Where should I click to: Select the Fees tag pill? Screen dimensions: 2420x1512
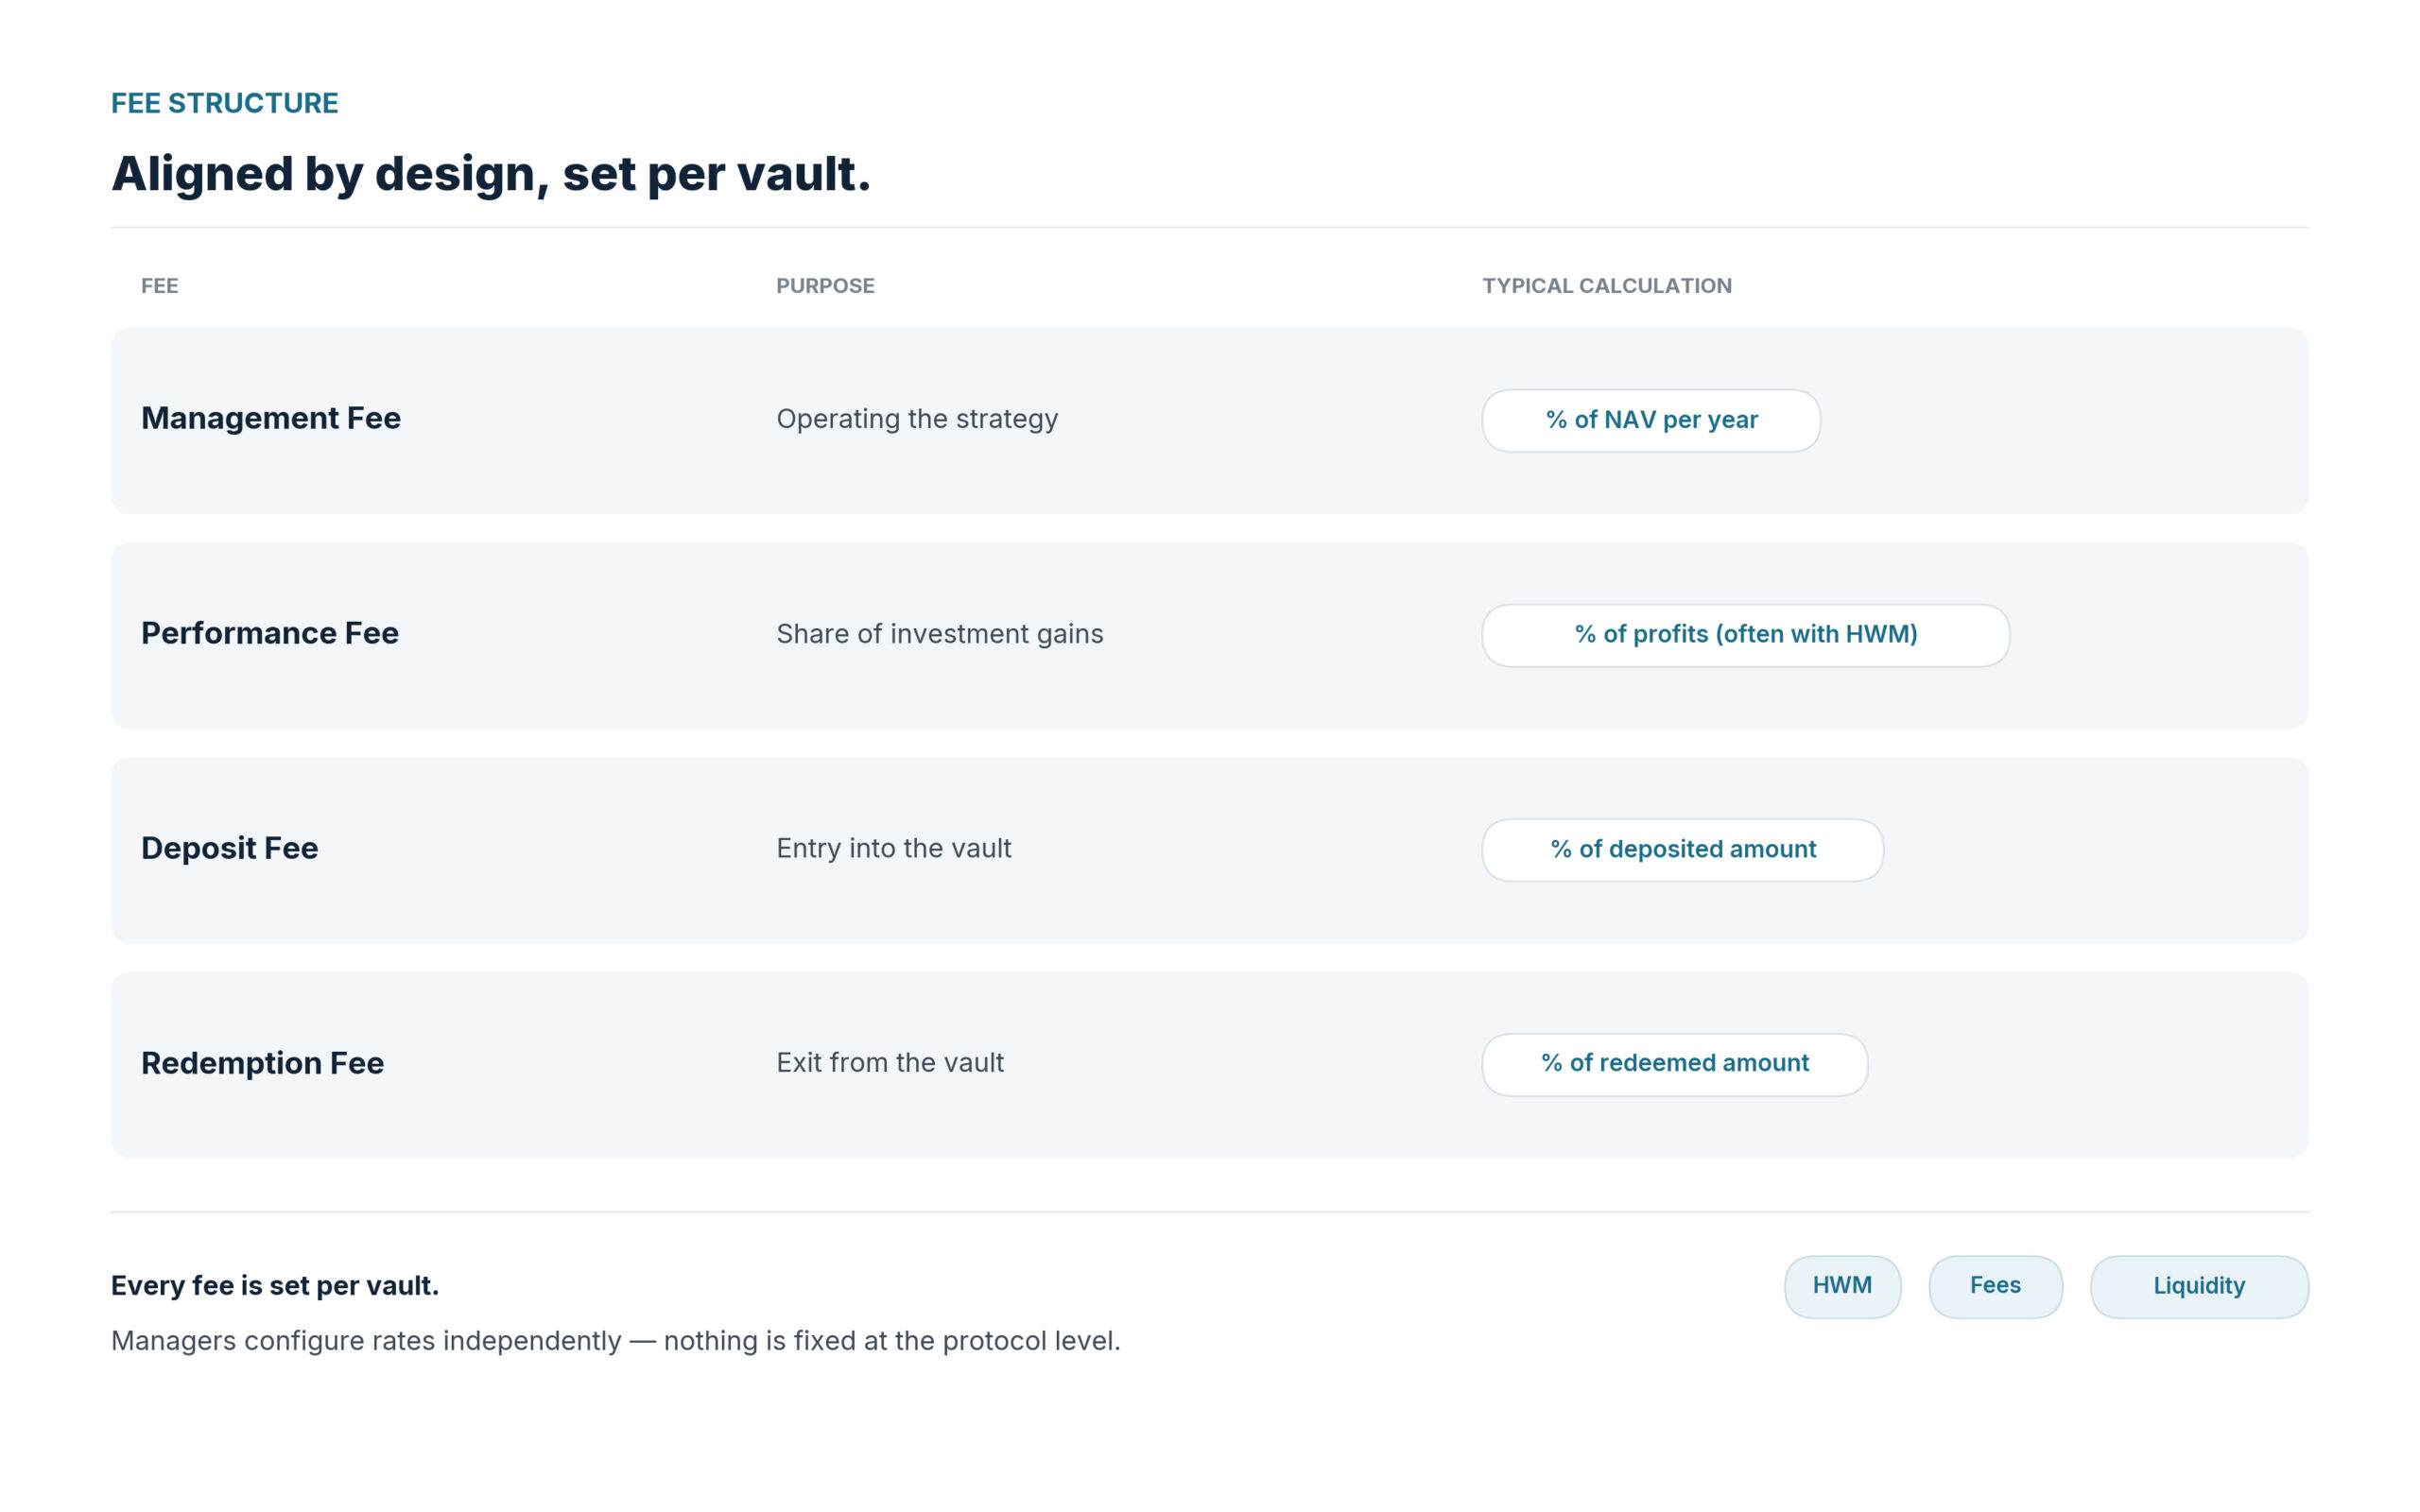click(1995, 1286)
